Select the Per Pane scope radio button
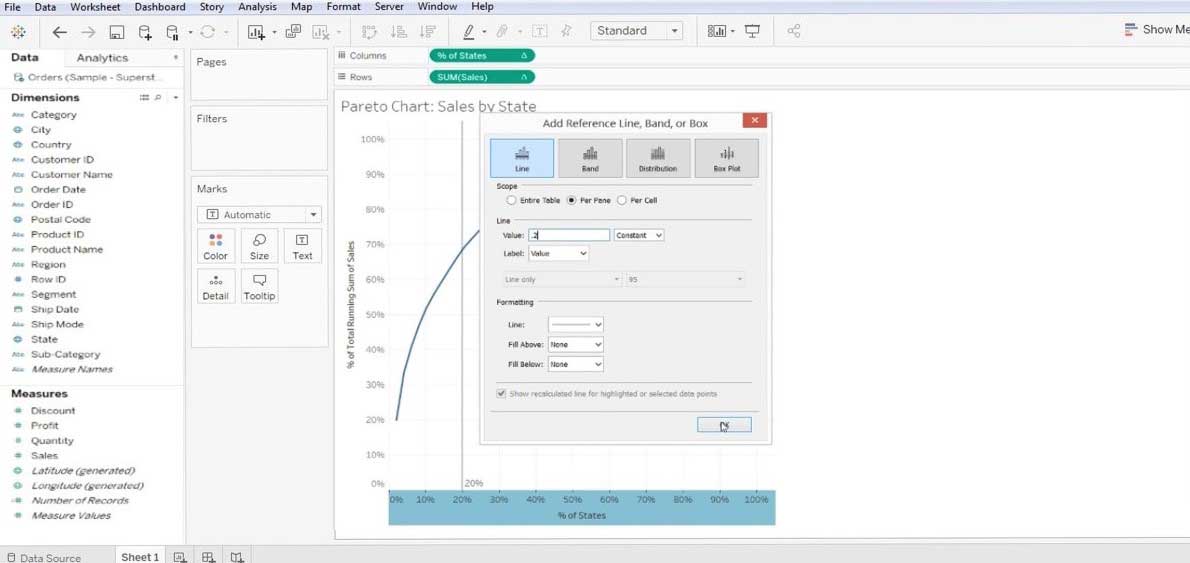 [x=572, y=201]
